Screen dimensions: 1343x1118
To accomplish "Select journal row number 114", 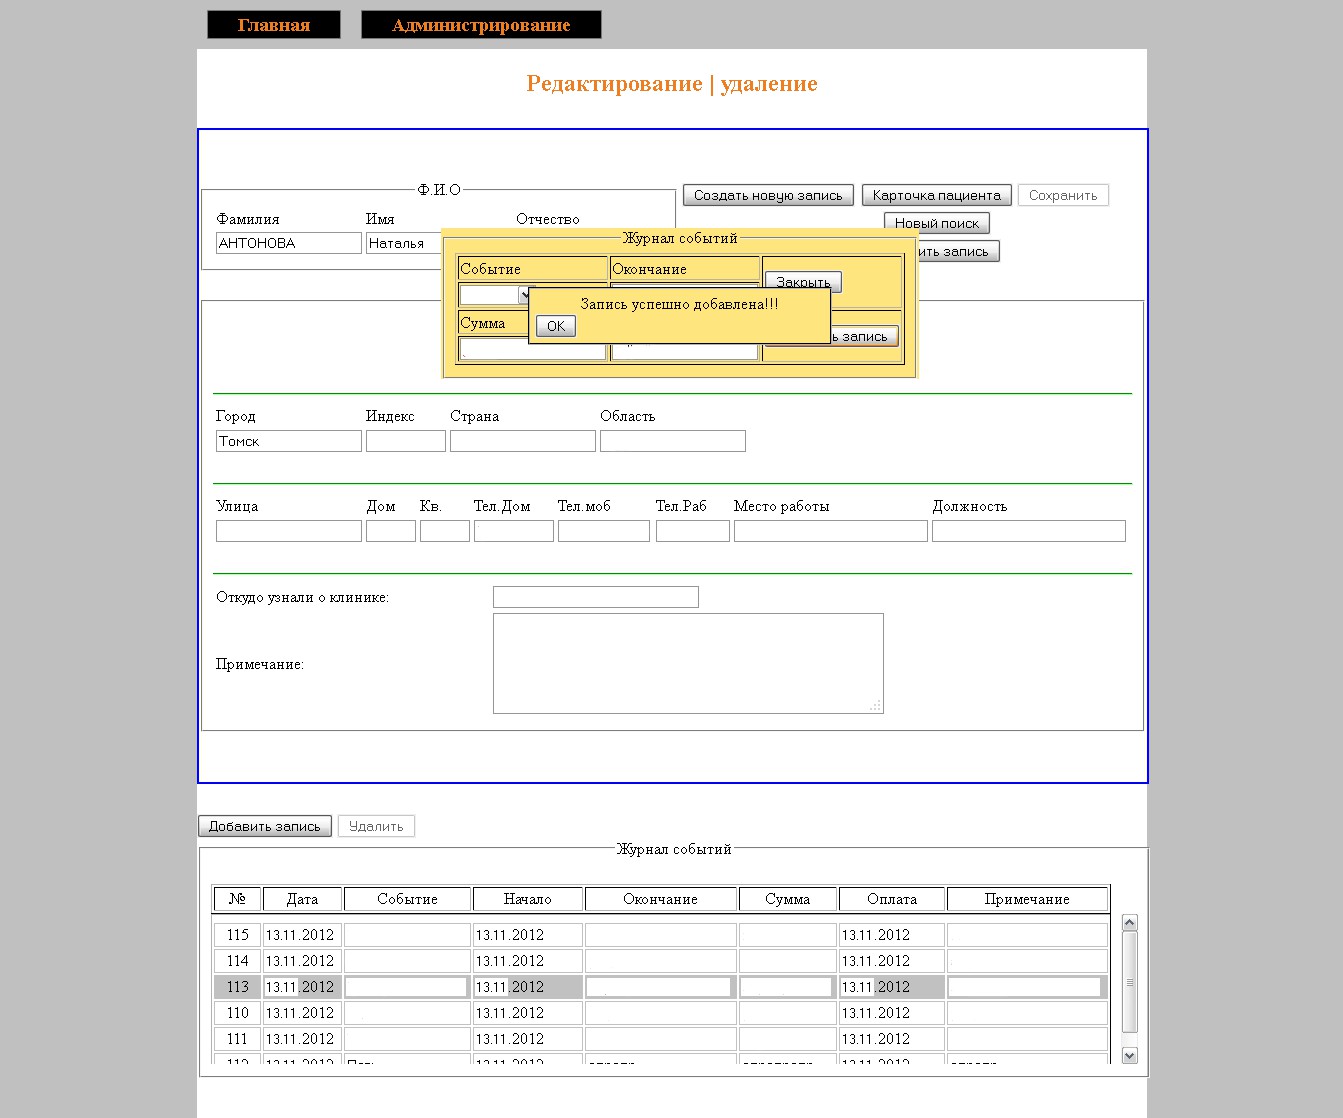I will point(661,961).
